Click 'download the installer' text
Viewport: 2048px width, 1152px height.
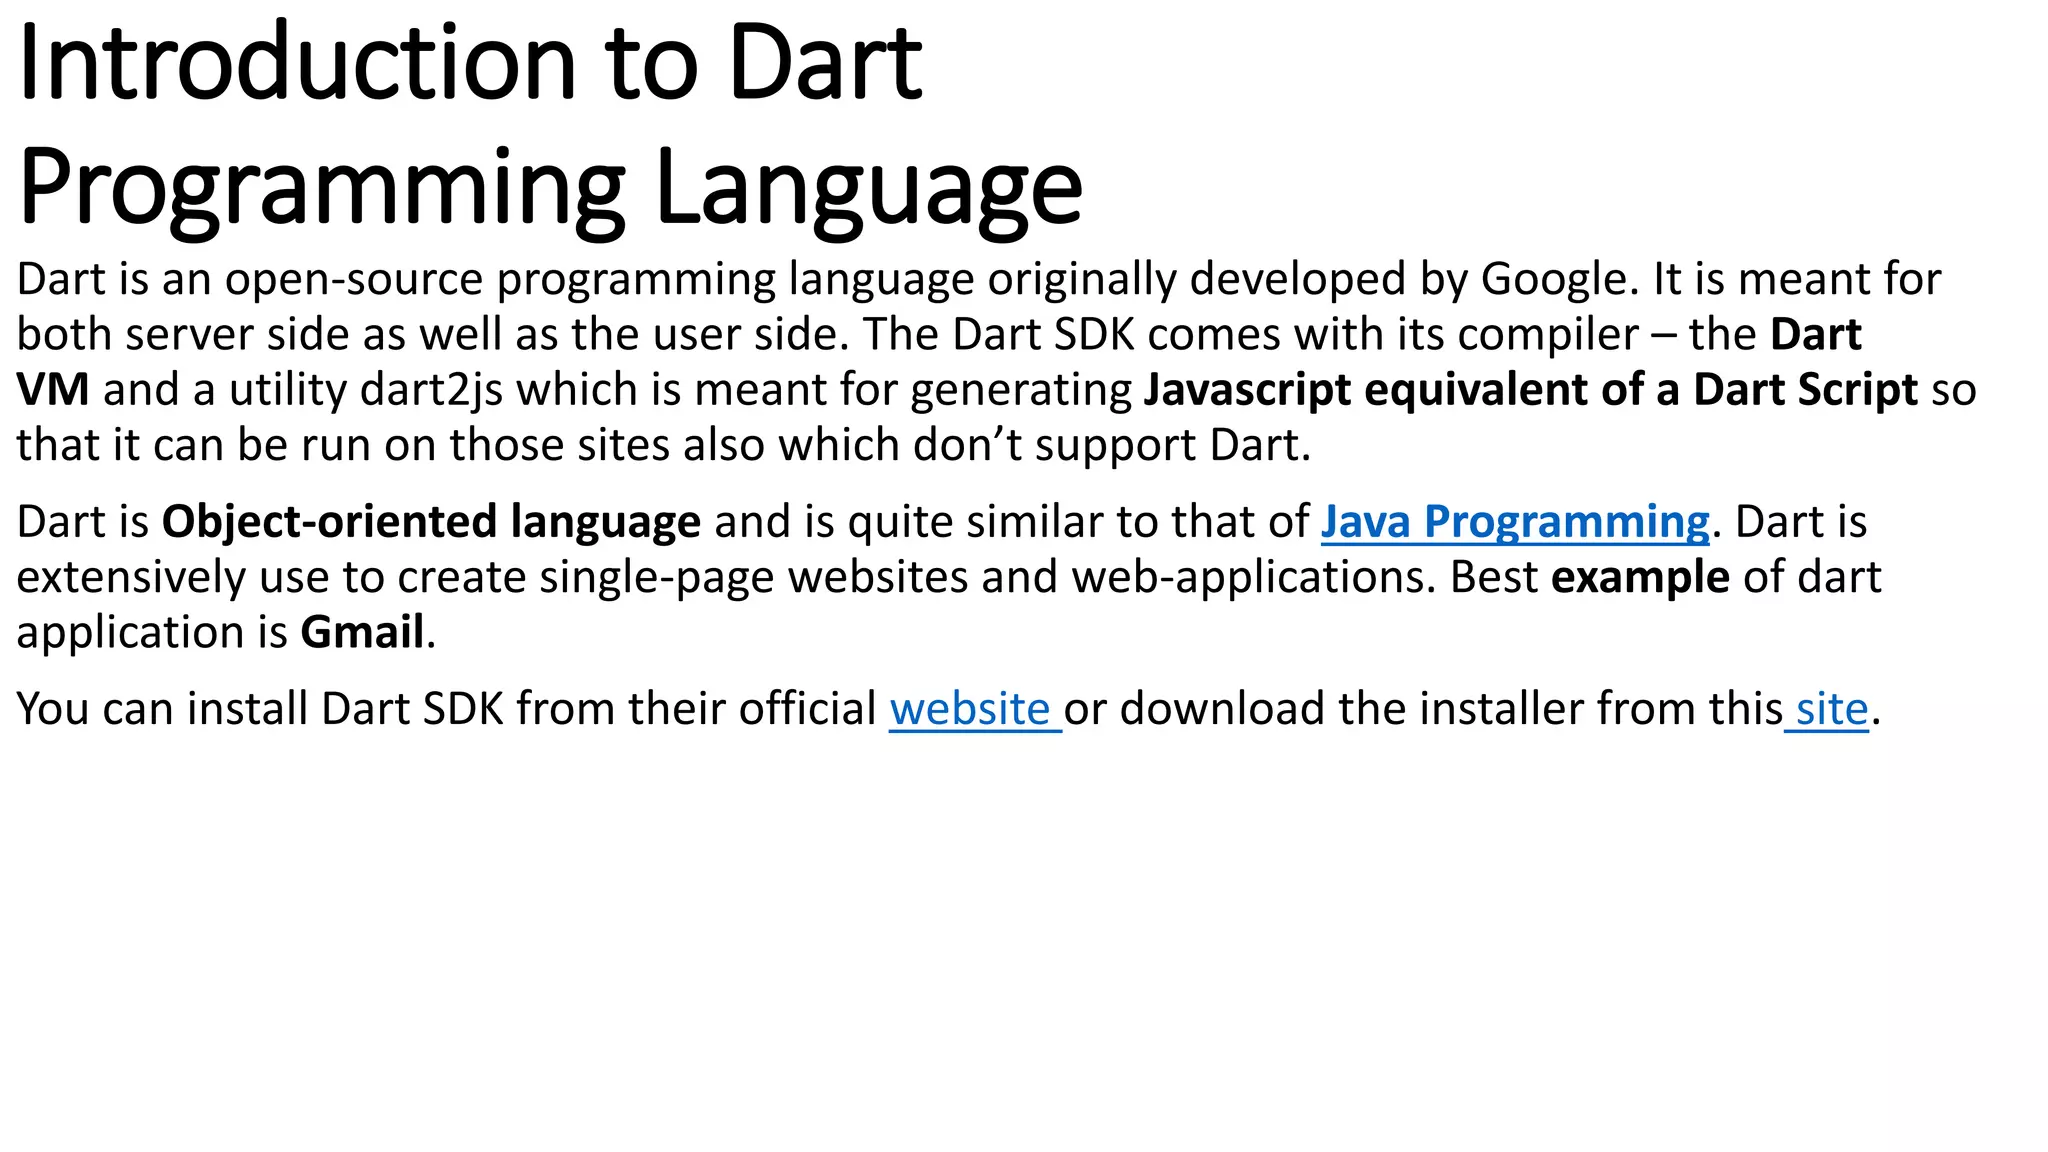(1350, 709)
